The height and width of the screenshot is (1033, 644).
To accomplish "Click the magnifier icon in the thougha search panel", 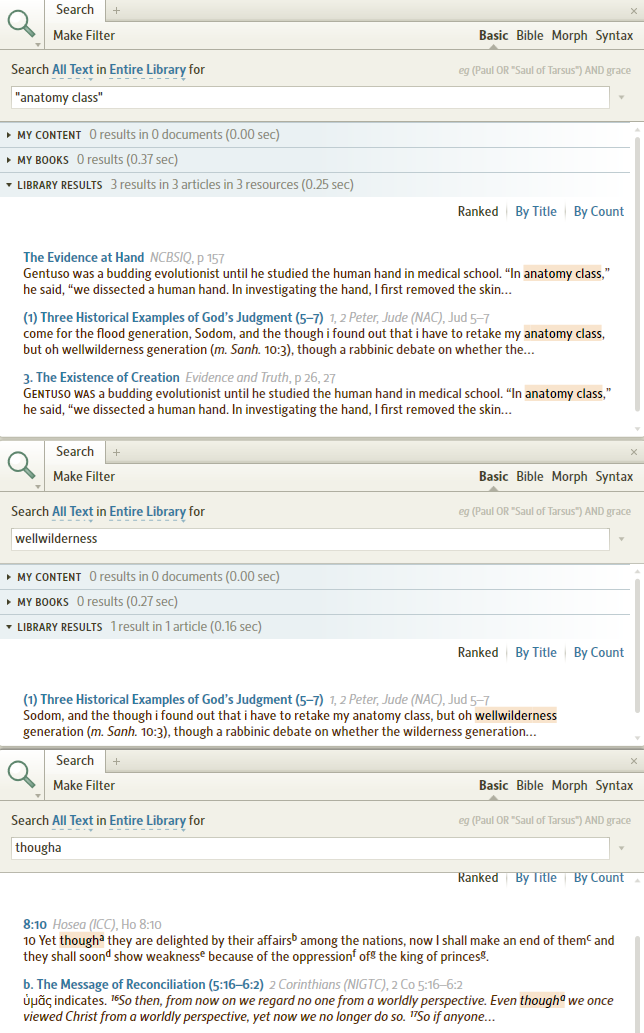I will click(21, 774).
